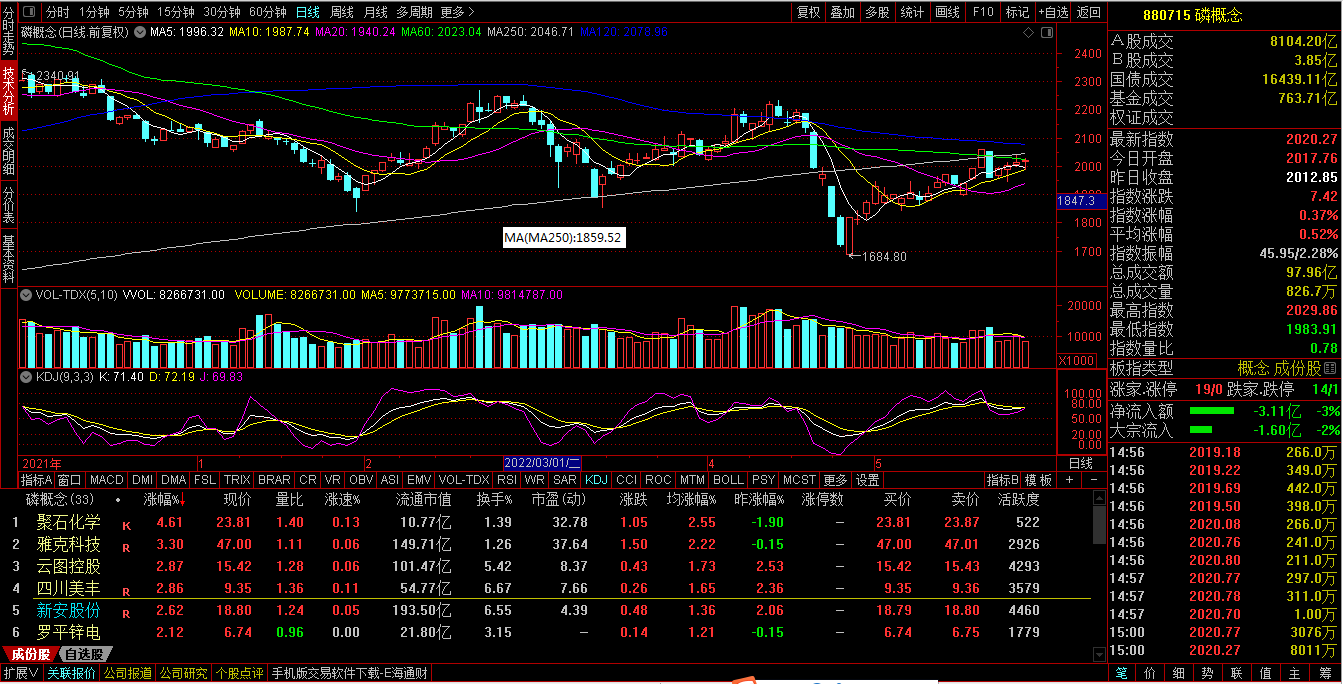Switch to 周线 weekly chart

(x=342, y=12)
